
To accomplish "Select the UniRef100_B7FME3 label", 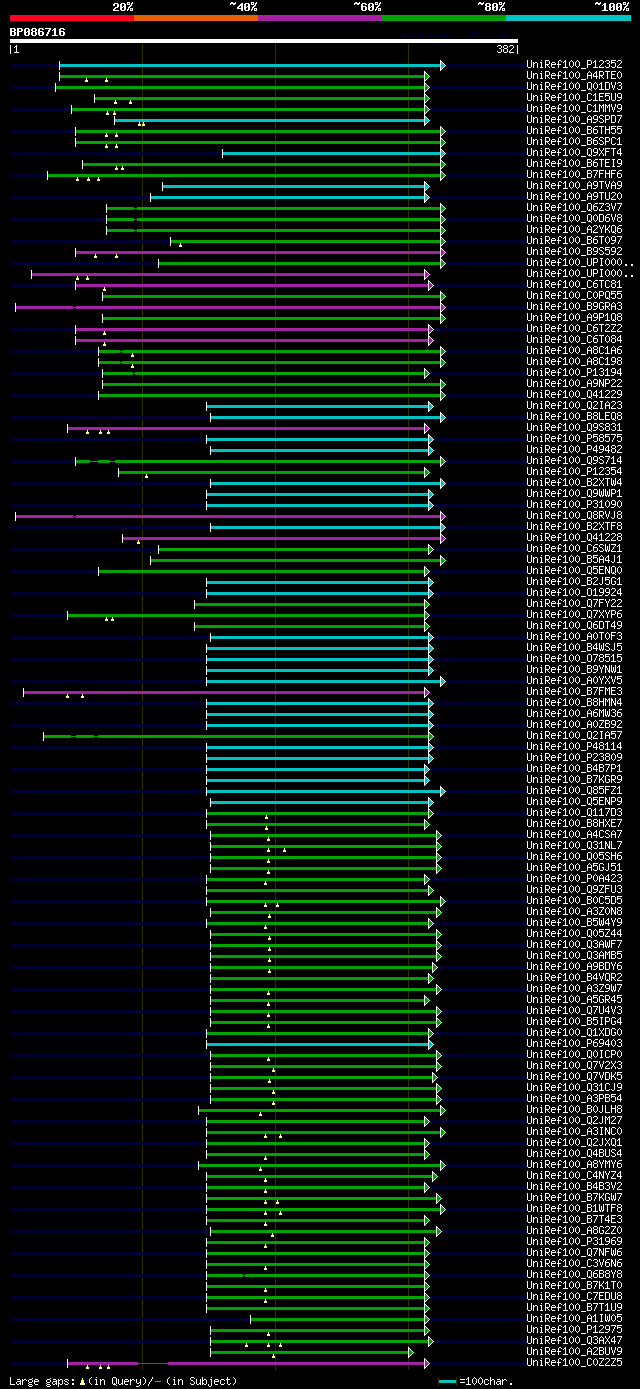I will click(x=574, y=691).
